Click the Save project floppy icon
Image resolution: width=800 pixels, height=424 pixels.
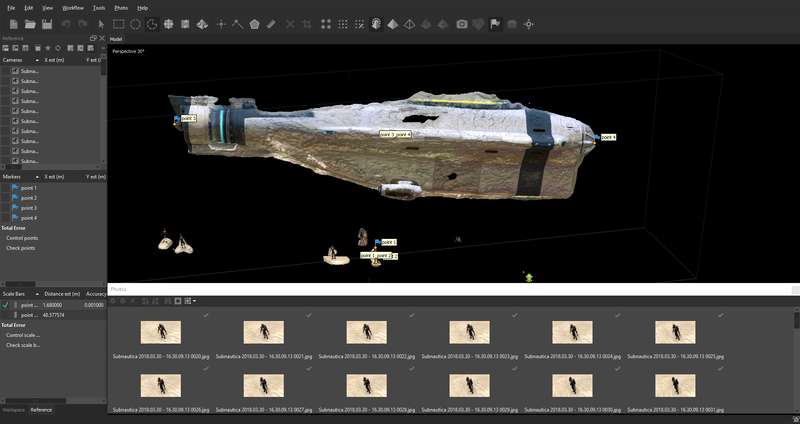(47, 24)
